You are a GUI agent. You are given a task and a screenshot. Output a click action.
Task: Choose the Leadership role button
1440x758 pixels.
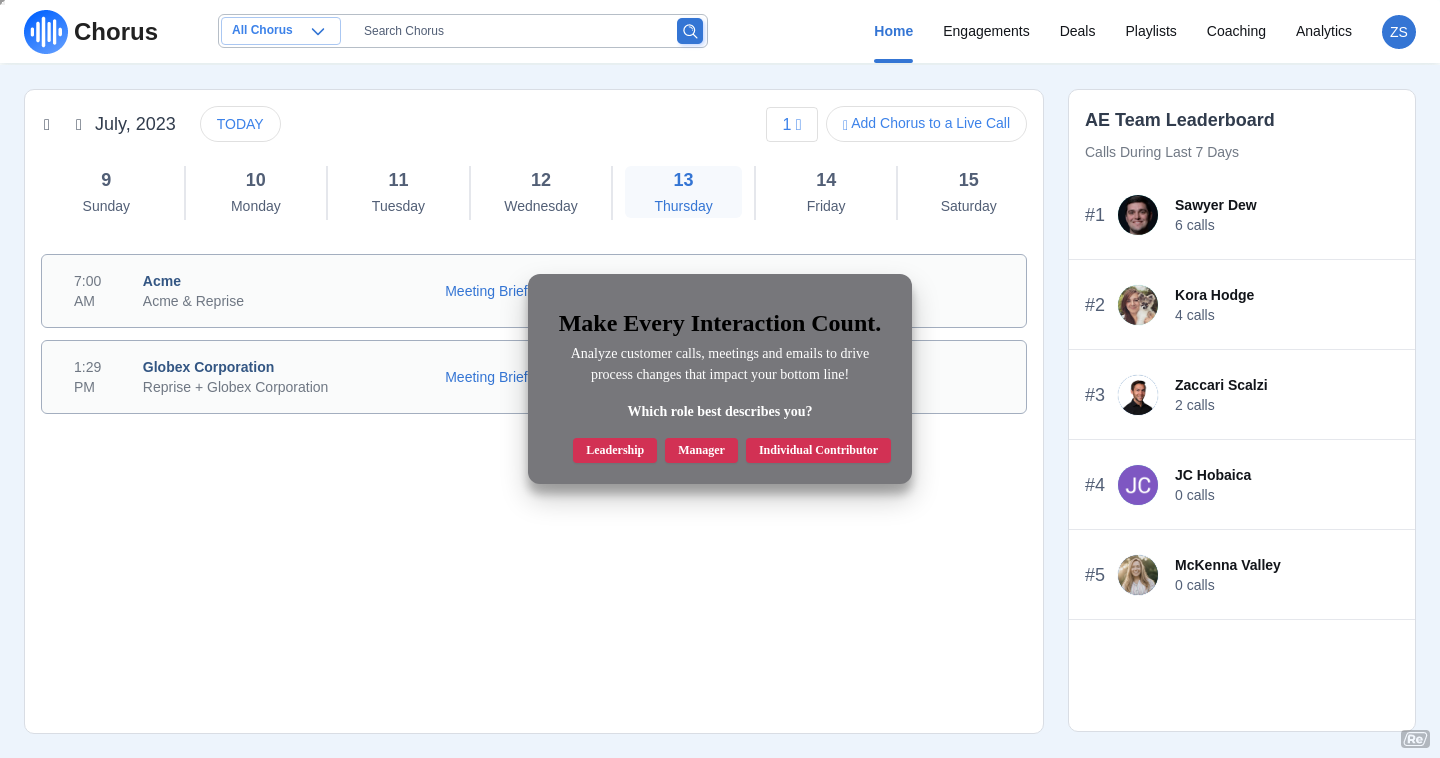click(x=614, y=450)
